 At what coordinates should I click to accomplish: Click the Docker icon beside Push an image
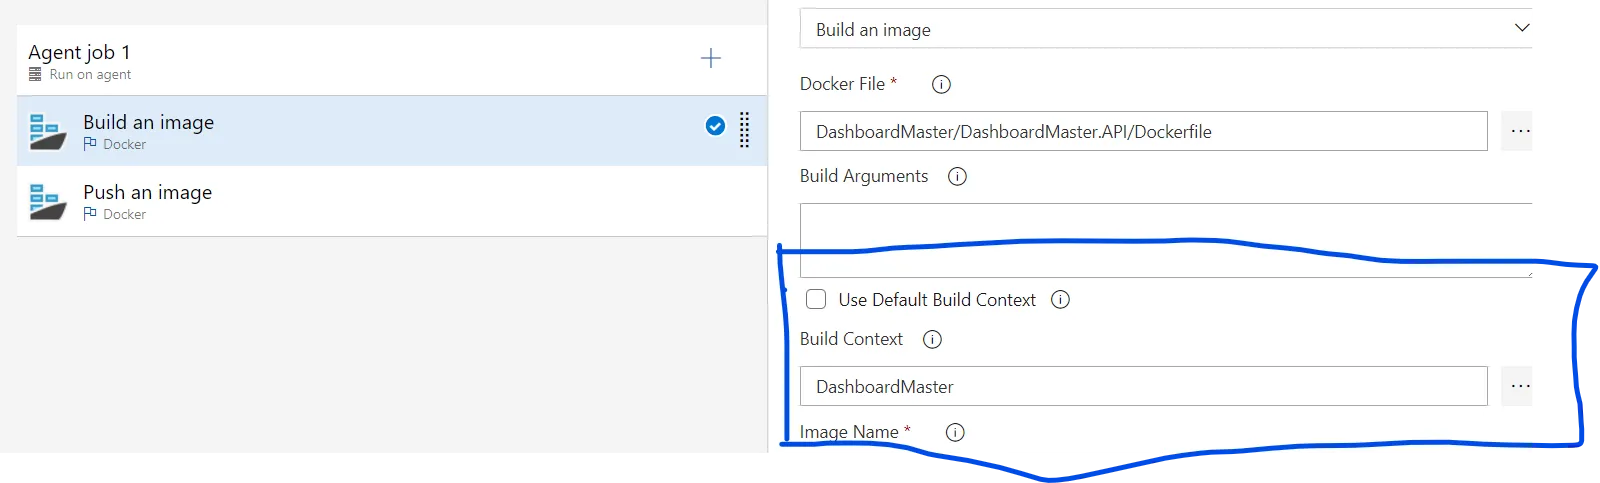[x=47, y=201]
